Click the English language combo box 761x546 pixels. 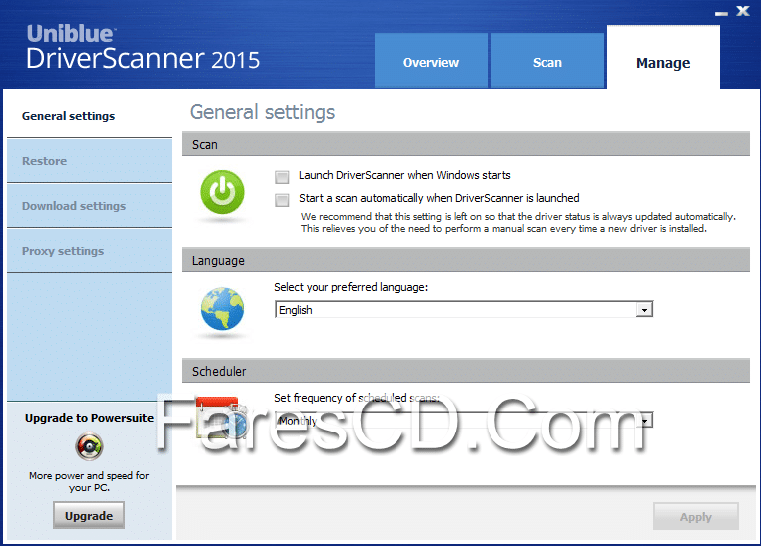pyautogui.click(x=464, y=310)
